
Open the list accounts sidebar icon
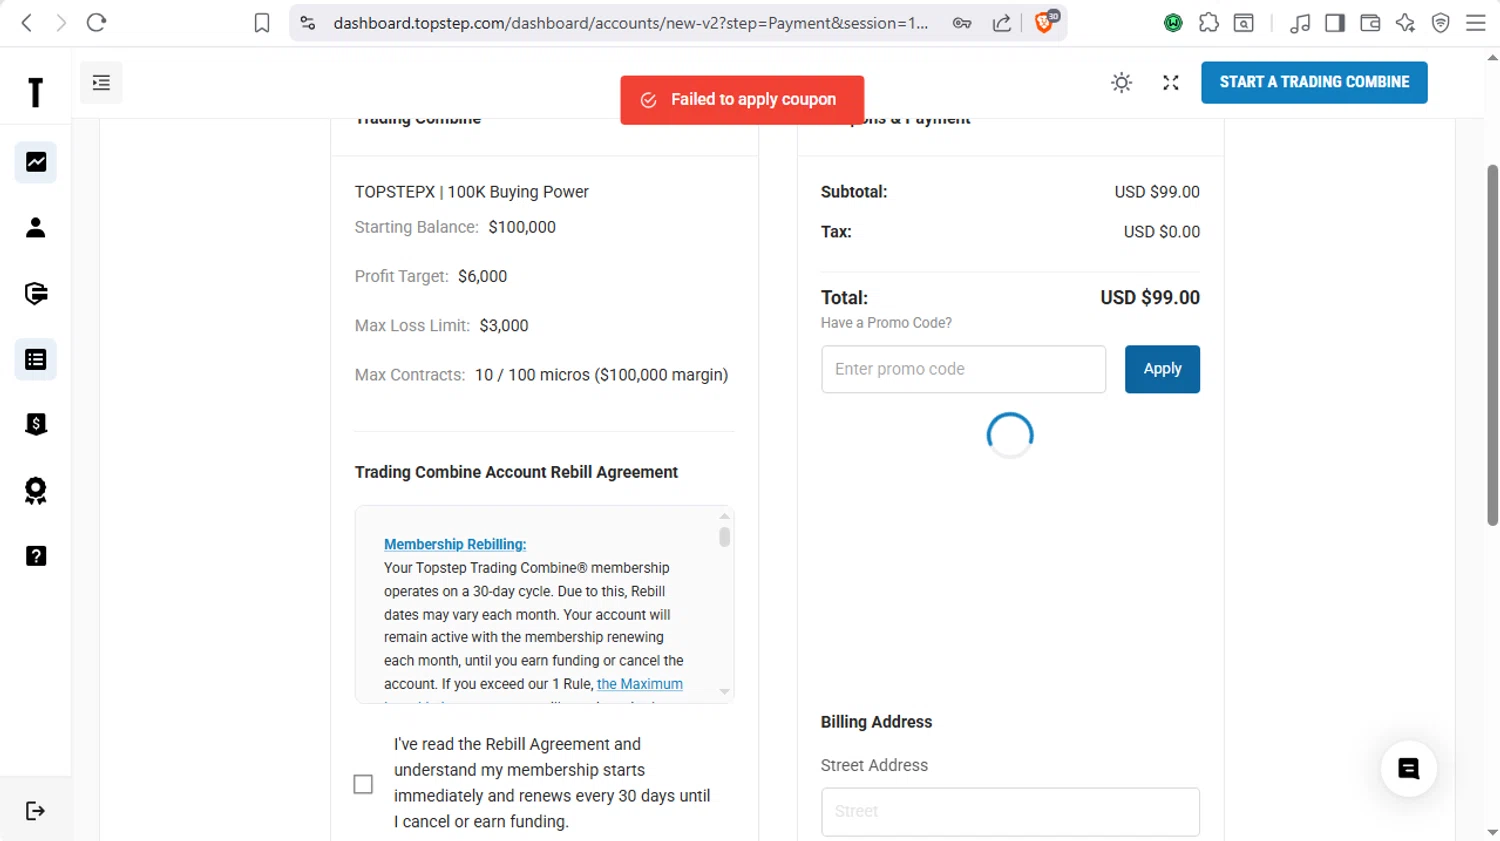(x=36, y=359)
